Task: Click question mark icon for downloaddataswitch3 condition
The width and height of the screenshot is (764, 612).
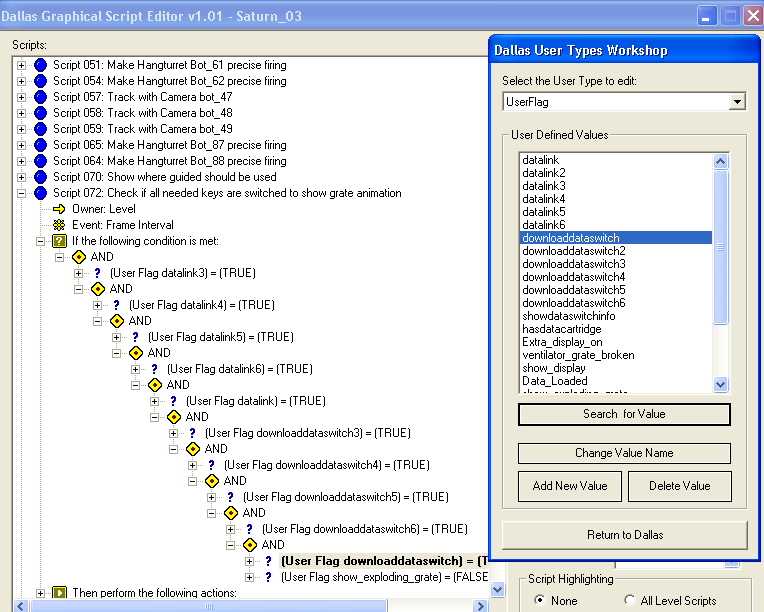Action: click(192, 433)
